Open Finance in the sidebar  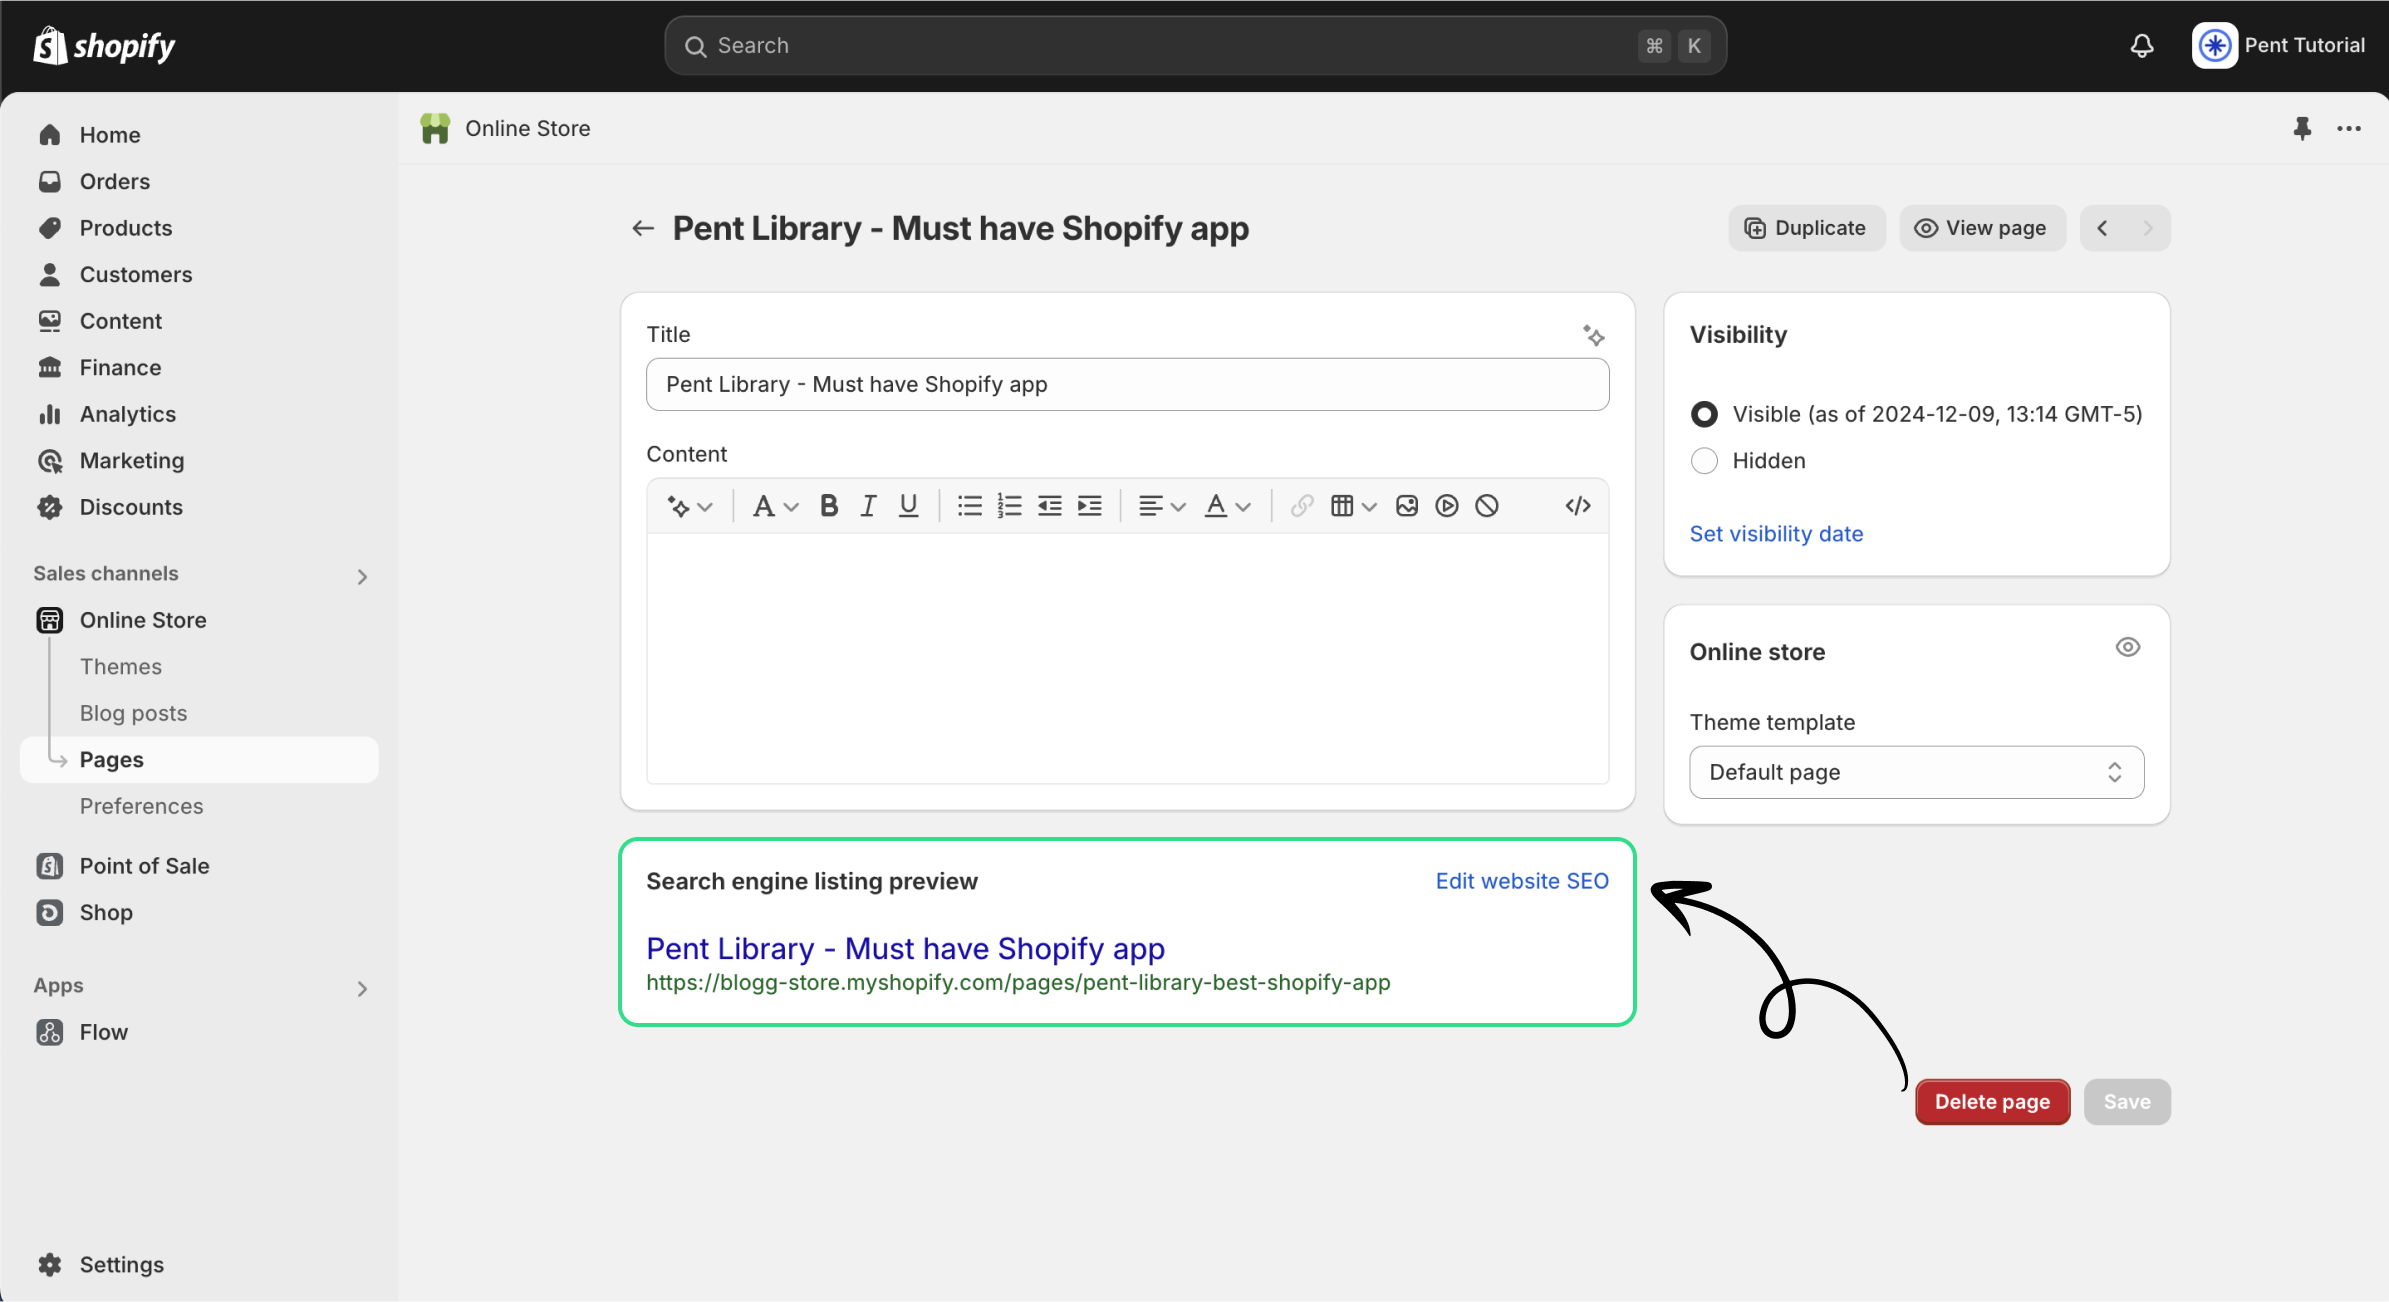pyautogui.click(x=200, y=368)
